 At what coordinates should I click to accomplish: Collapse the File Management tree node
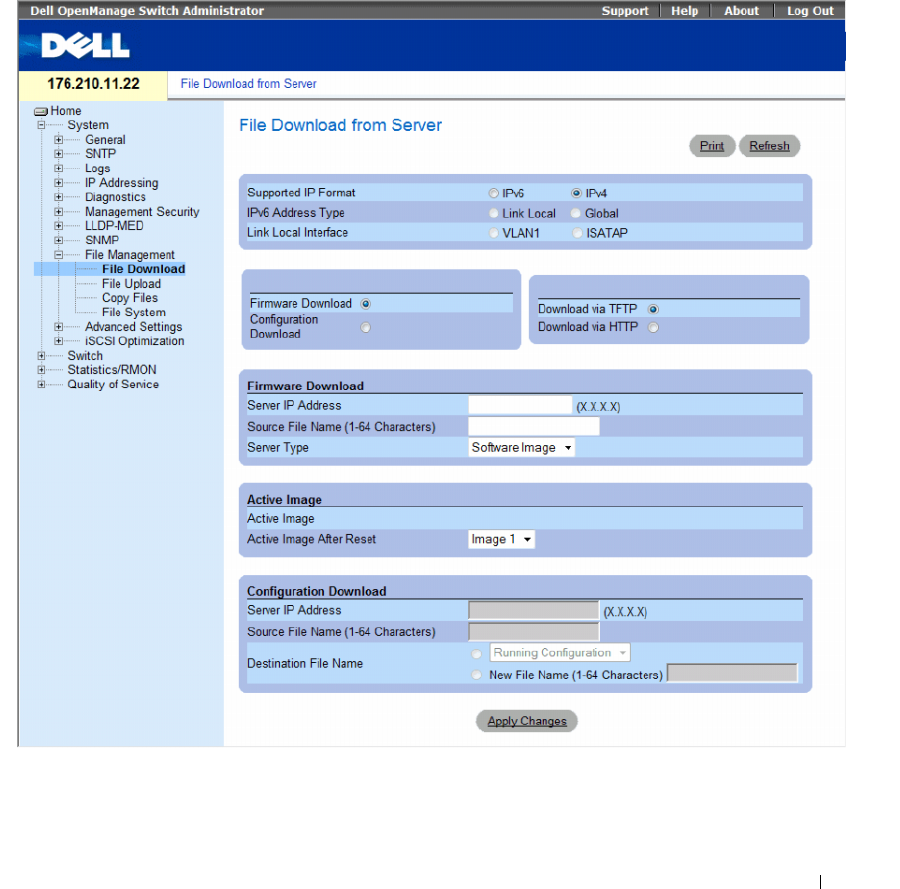(59, 255)
